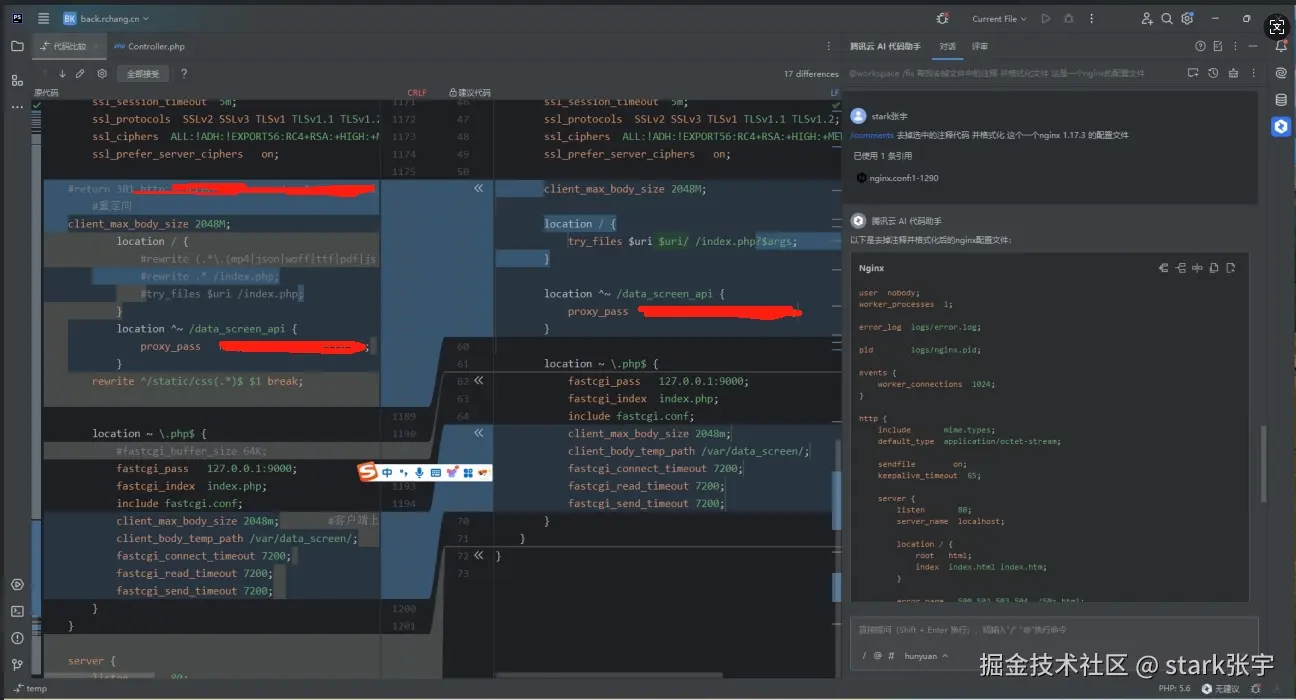The image size is (1296, 700).
Task: Open the diff tab options menu
Action: point(828,46)
